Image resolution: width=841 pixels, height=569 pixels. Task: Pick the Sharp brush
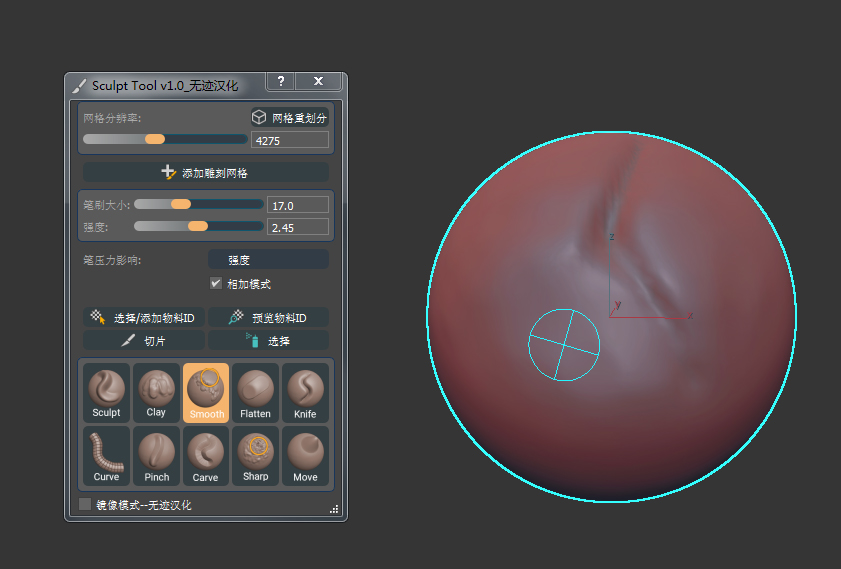tap(255, 456)
